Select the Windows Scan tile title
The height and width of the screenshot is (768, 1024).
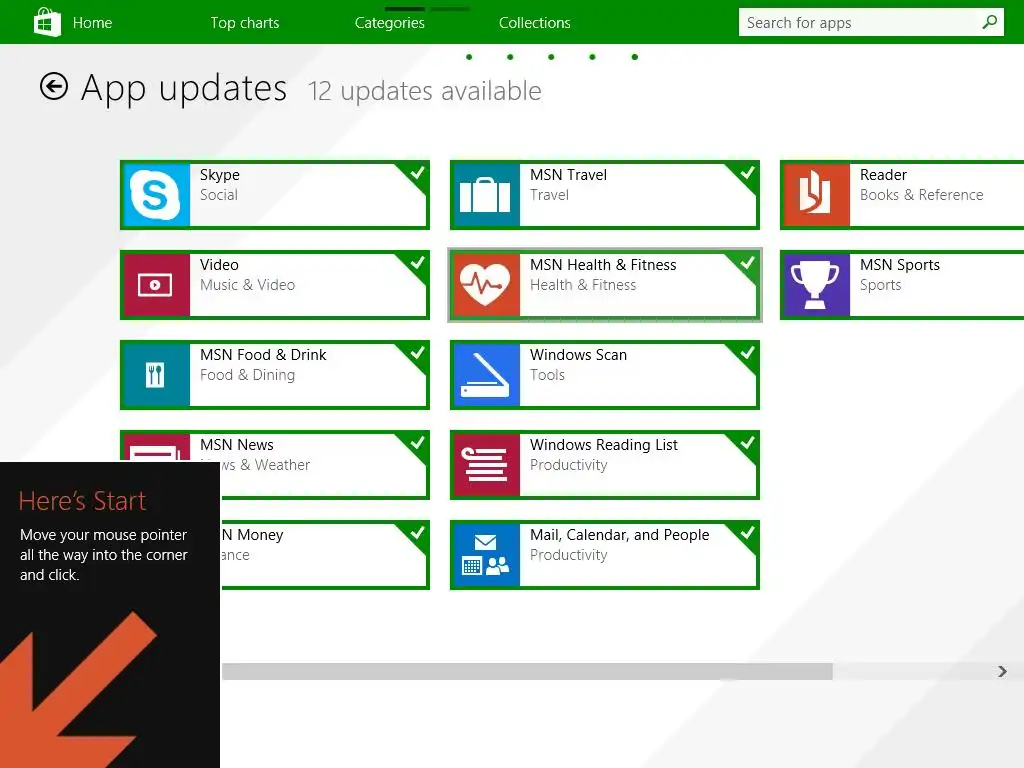click(578, 355)
